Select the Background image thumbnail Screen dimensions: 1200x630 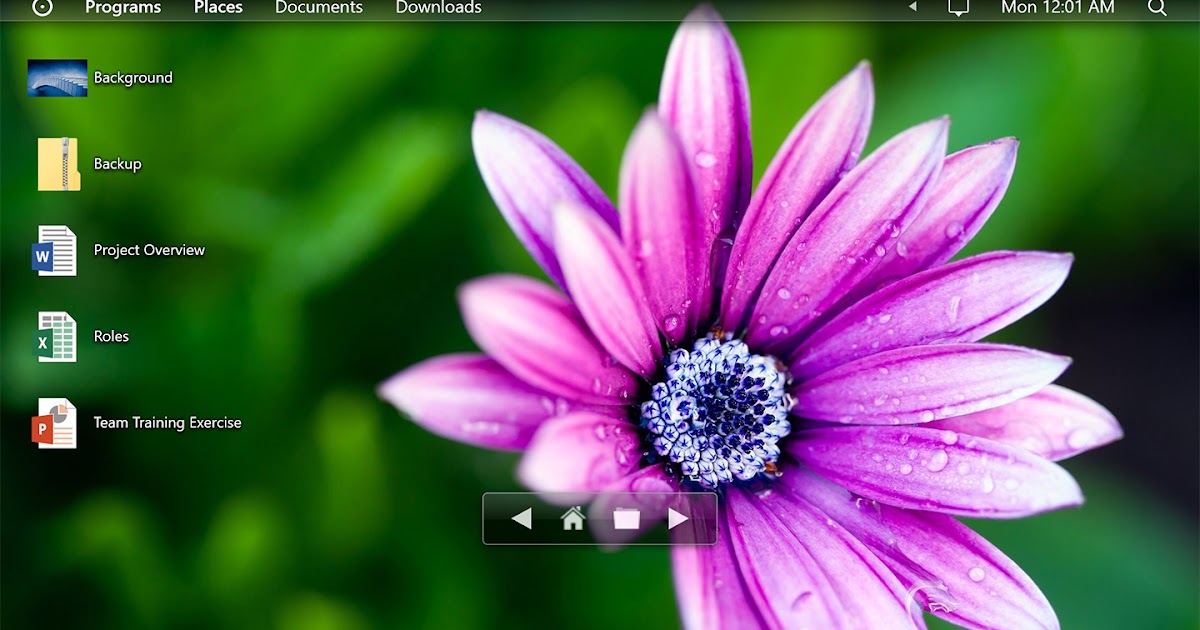(x=57, y=78)
